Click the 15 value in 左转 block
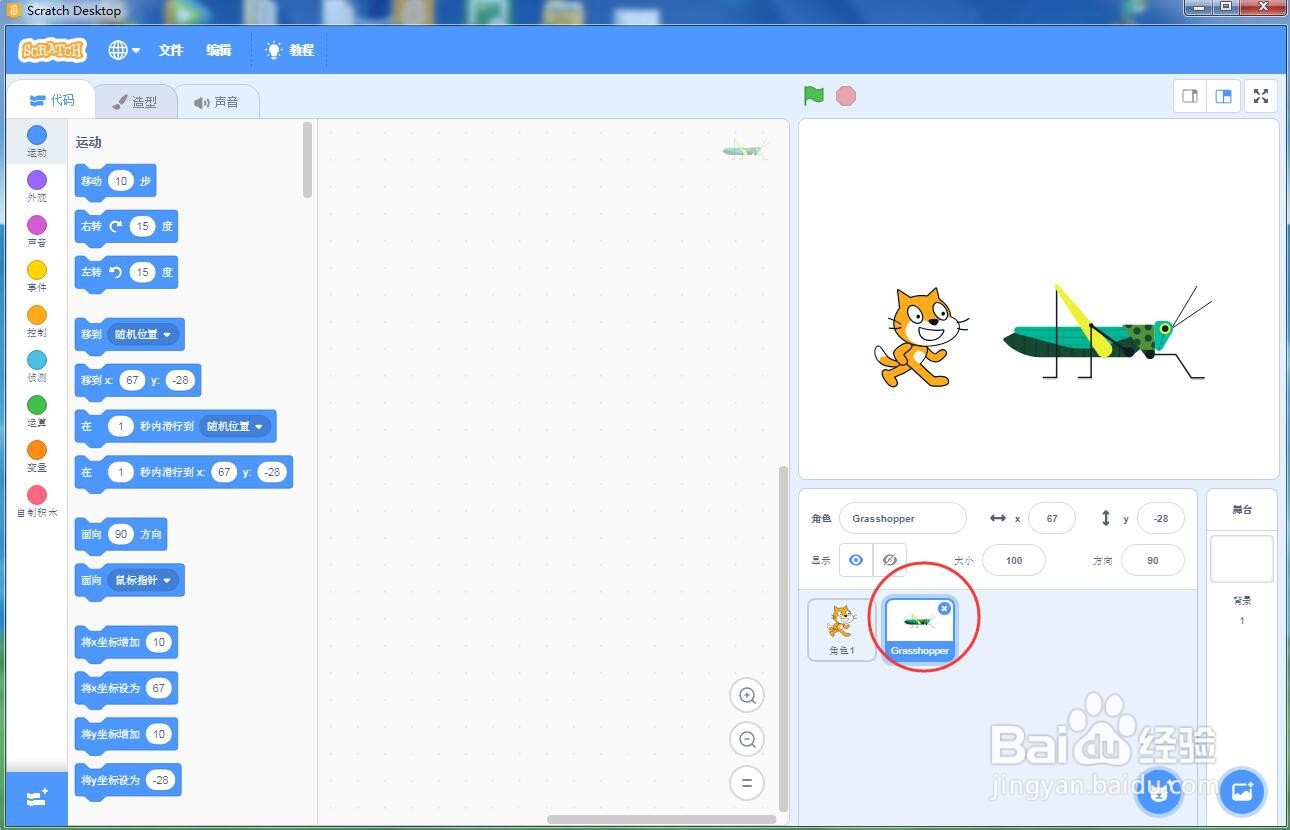The height and width of the screenshot is (830, 1290). 142,272
